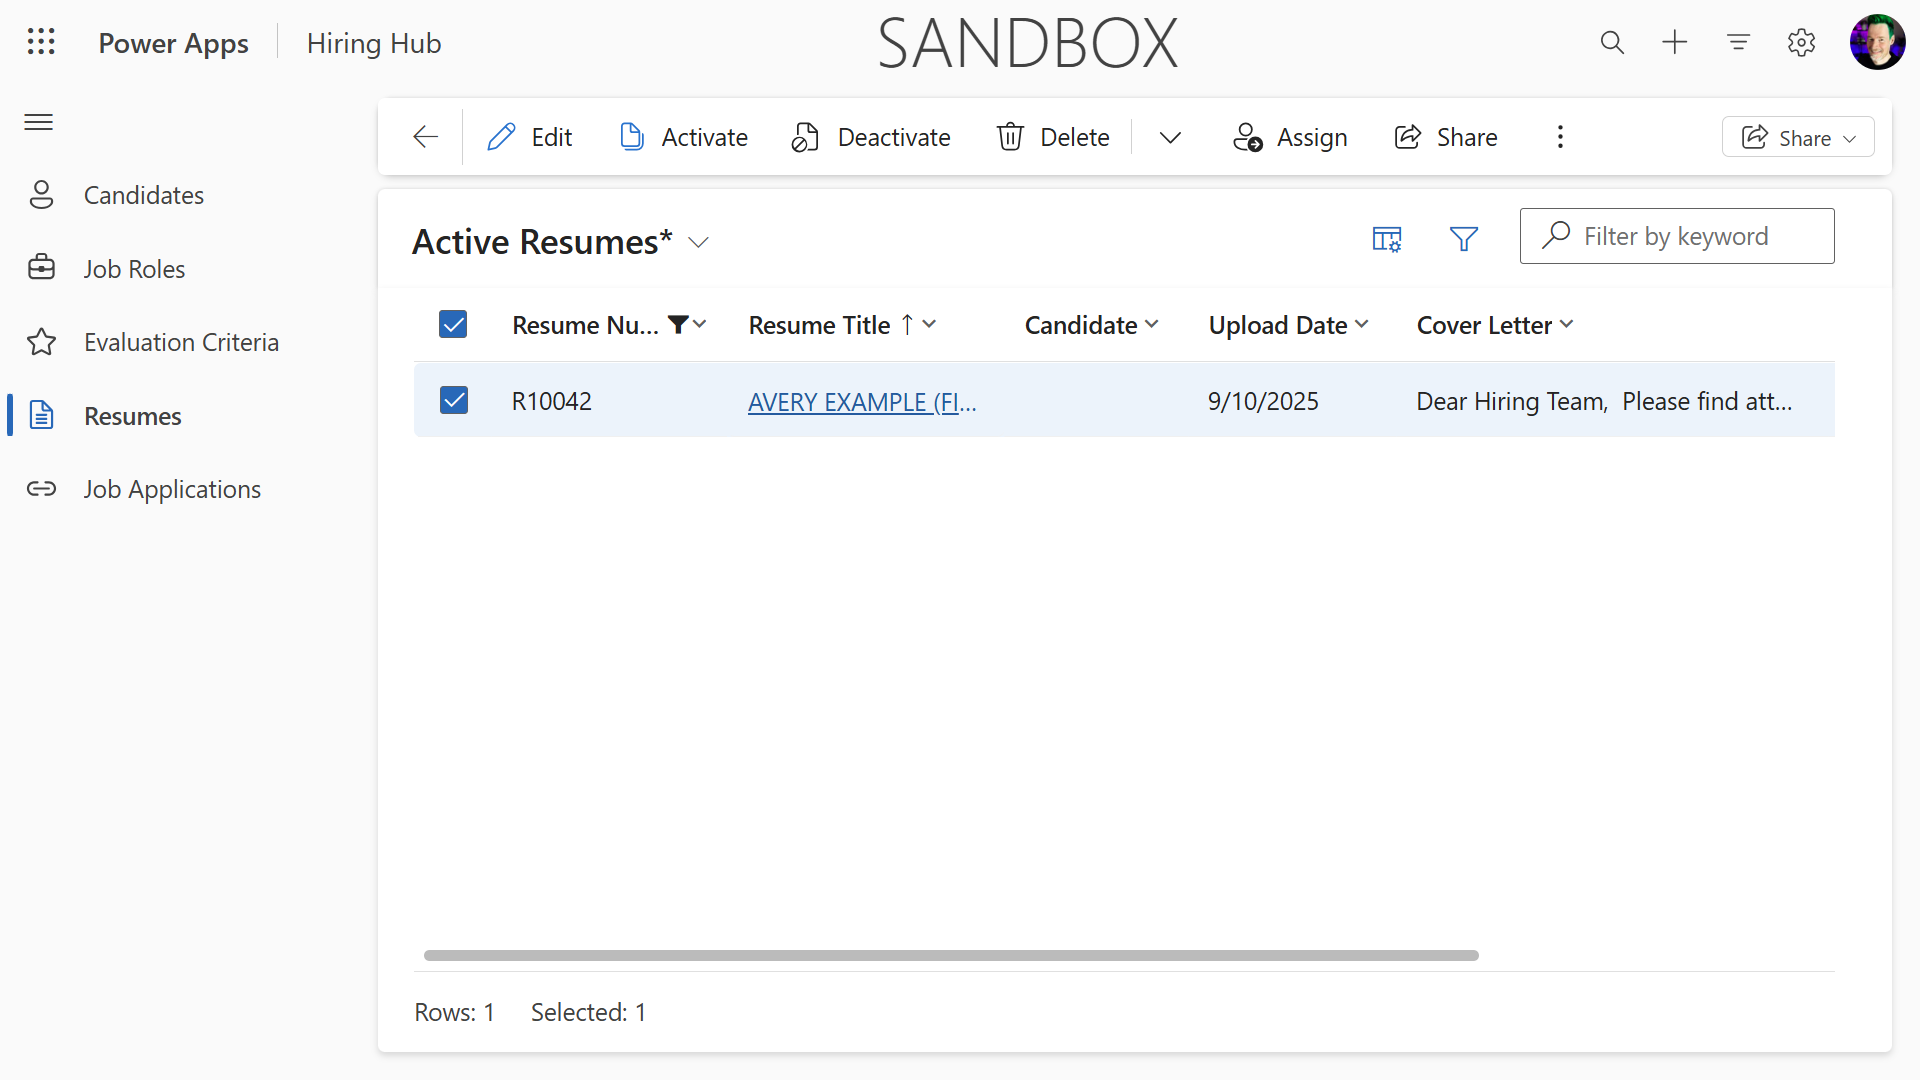Open the More commands overflow menu
The height and width of the screenshot is (1080, 1920).
point(1559,137)
